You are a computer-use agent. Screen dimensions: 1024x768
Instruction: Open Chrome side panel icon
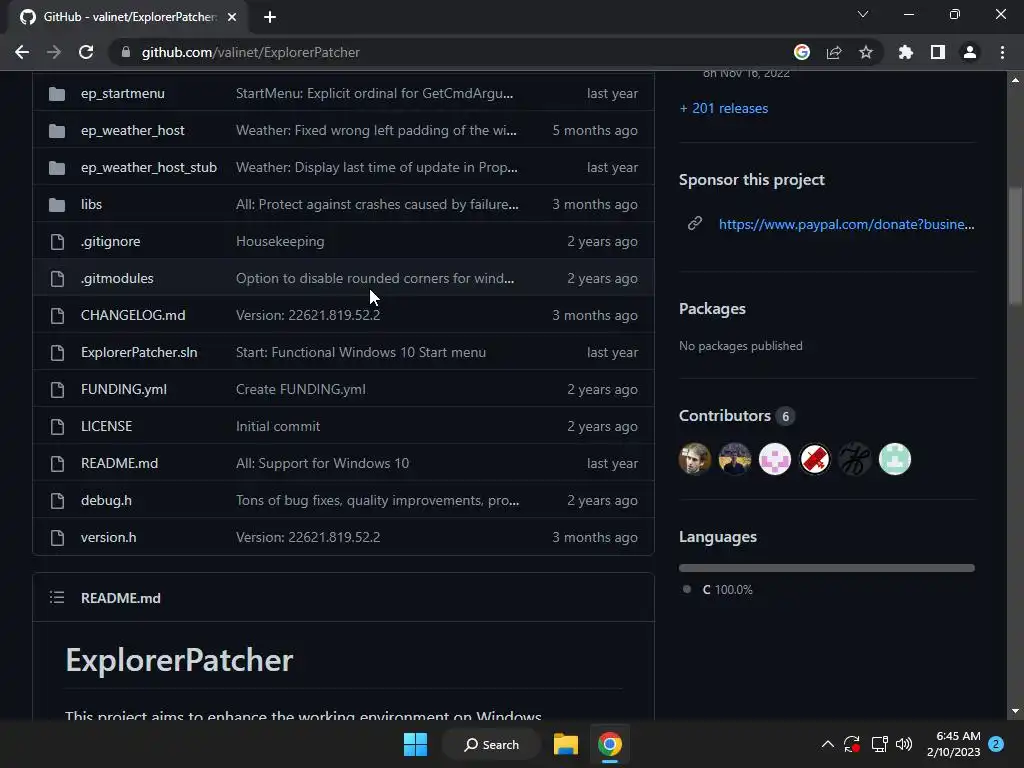938,52
